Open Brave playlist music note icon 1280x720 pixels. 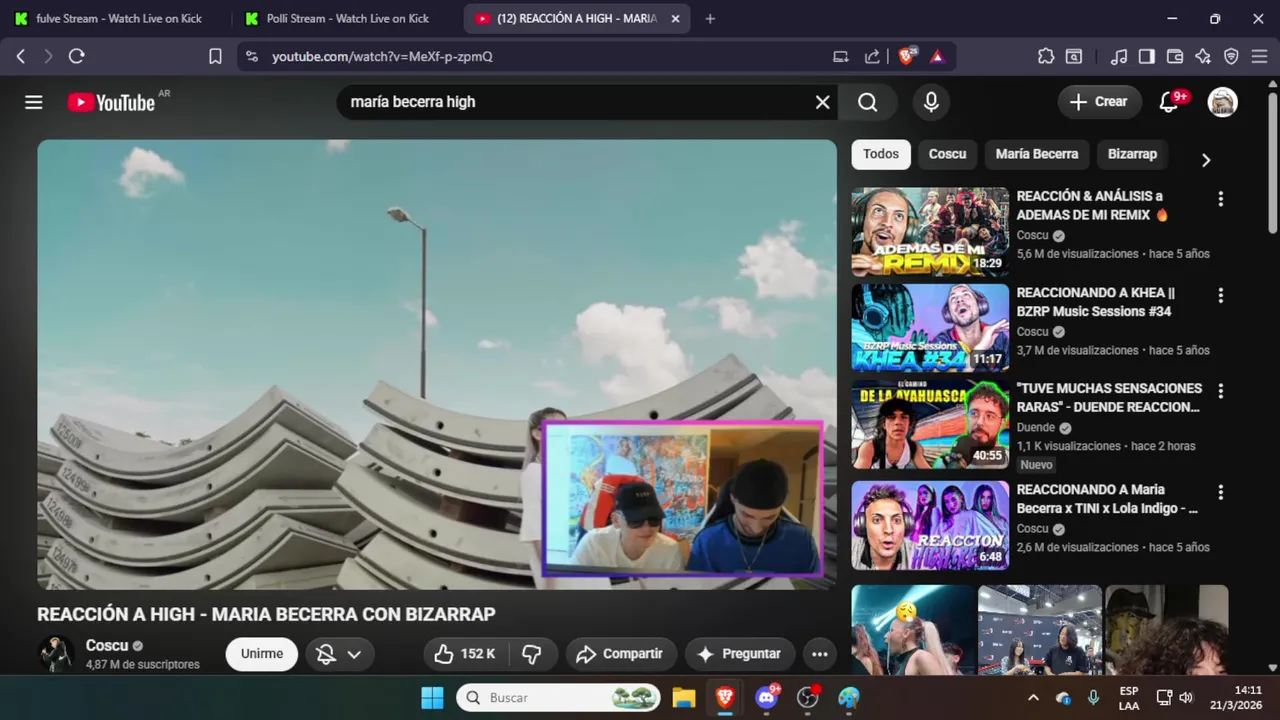tap(1119, 56)
